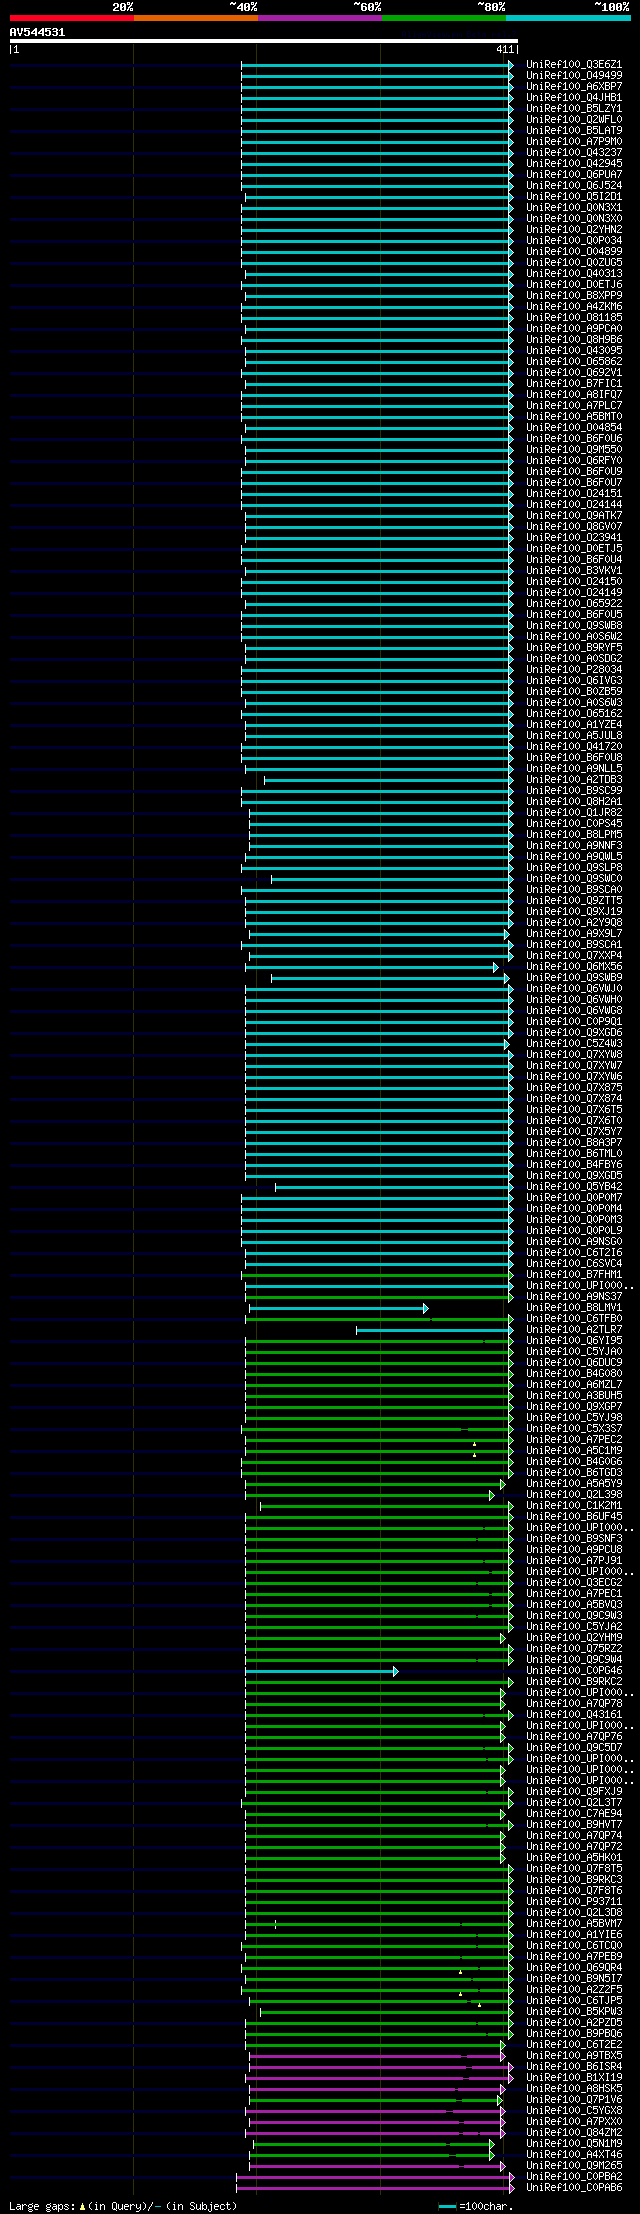Select hit UniRef100_A7PJ91
This screenshot has width=640, height=2214.
tap(574, 1561)
